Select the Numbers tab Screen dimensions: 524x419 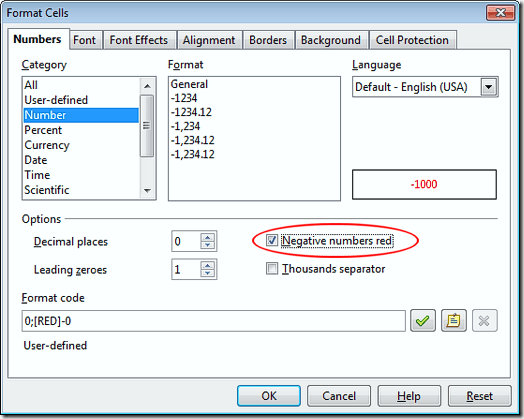coord(37,39)
